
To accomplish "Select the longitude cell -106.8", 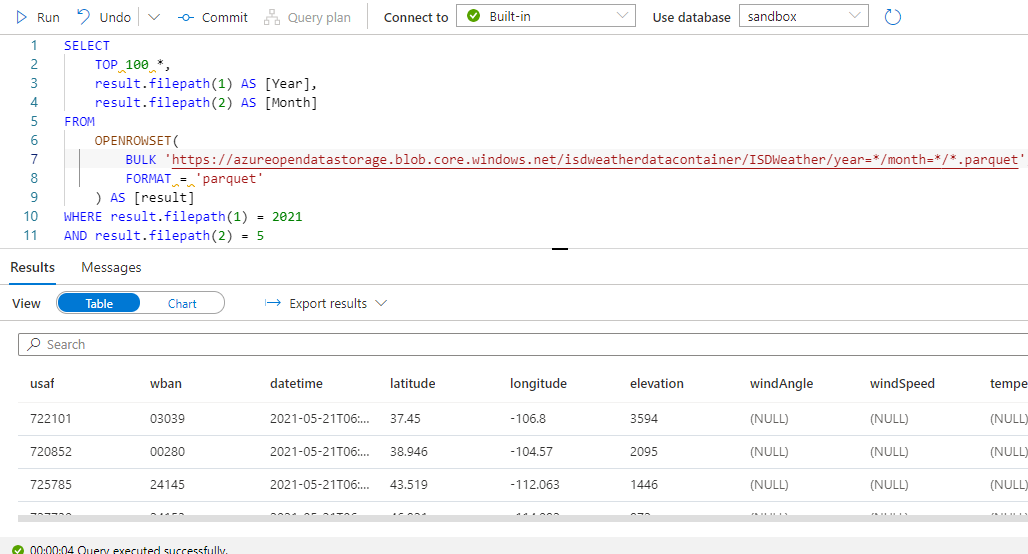I will [x=528, y=419].
